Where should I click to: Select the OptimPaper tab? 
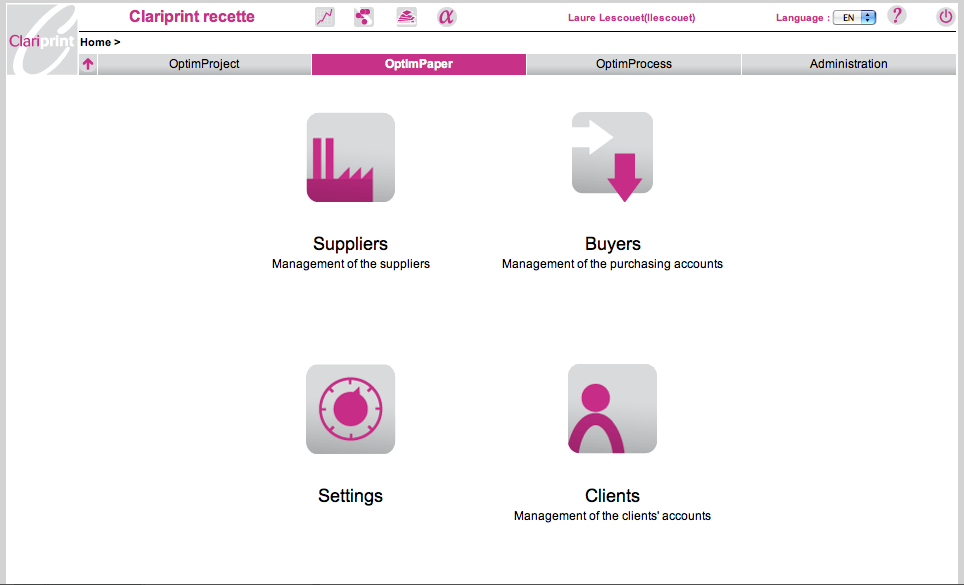(419, 64)
